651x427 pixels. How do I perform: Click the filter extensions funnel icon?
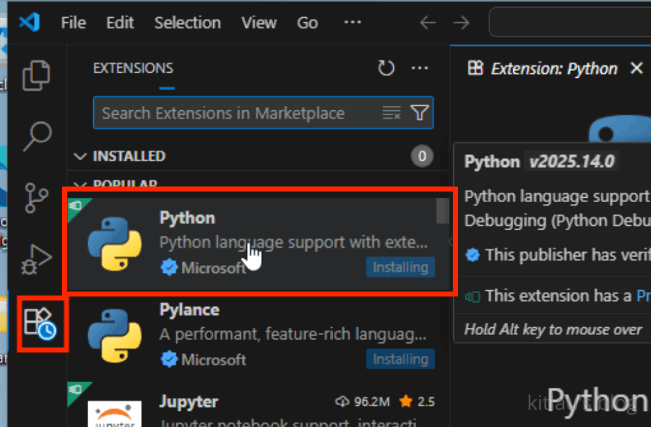pyautogui.click(x=420, y=113)
